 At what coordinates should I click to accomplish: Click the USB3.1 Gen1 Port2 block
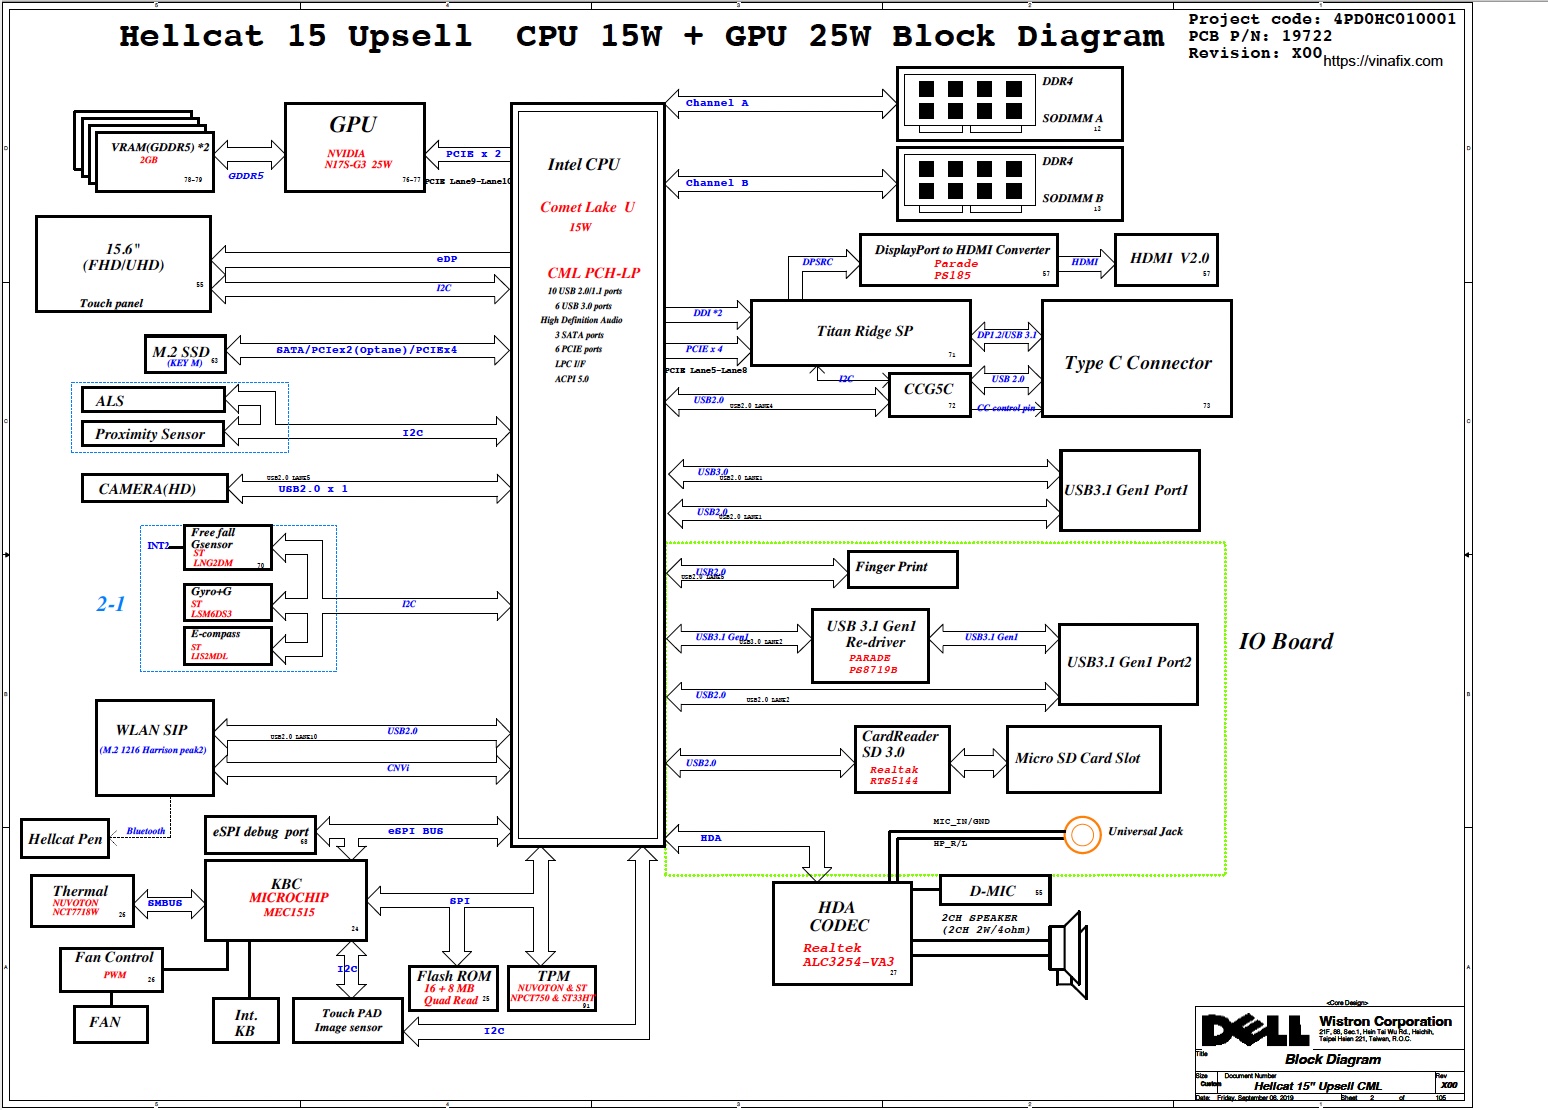[x=1128, y=664]
